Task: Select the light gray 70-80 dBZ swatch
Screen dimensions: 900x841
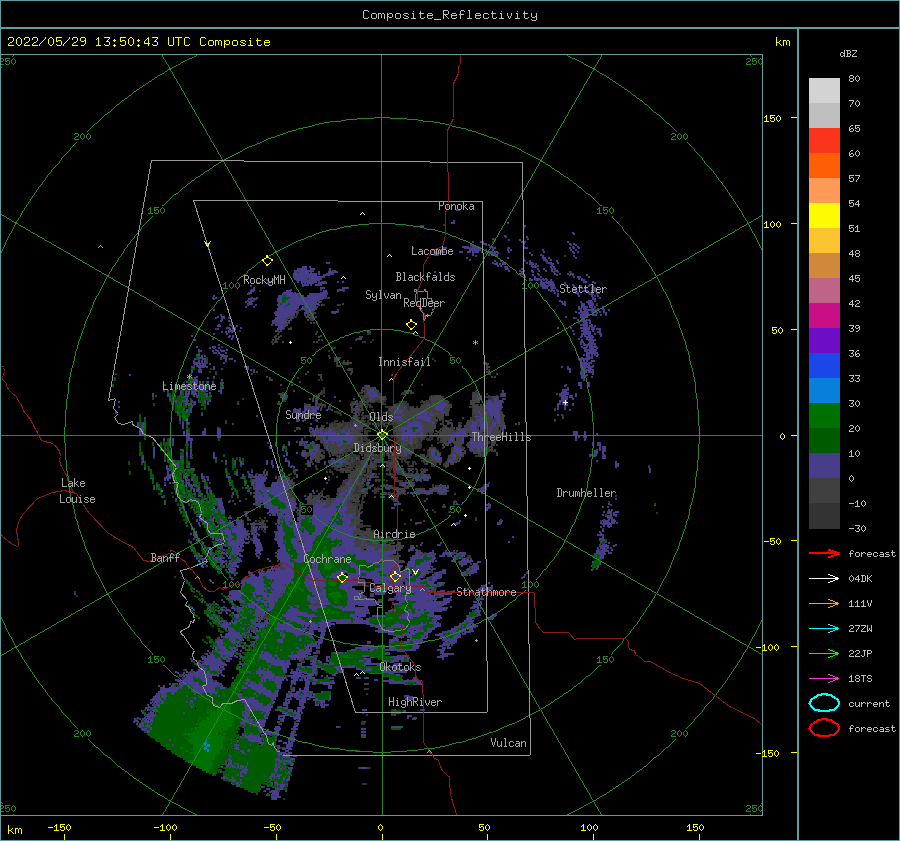Action: tap(824, 91)
